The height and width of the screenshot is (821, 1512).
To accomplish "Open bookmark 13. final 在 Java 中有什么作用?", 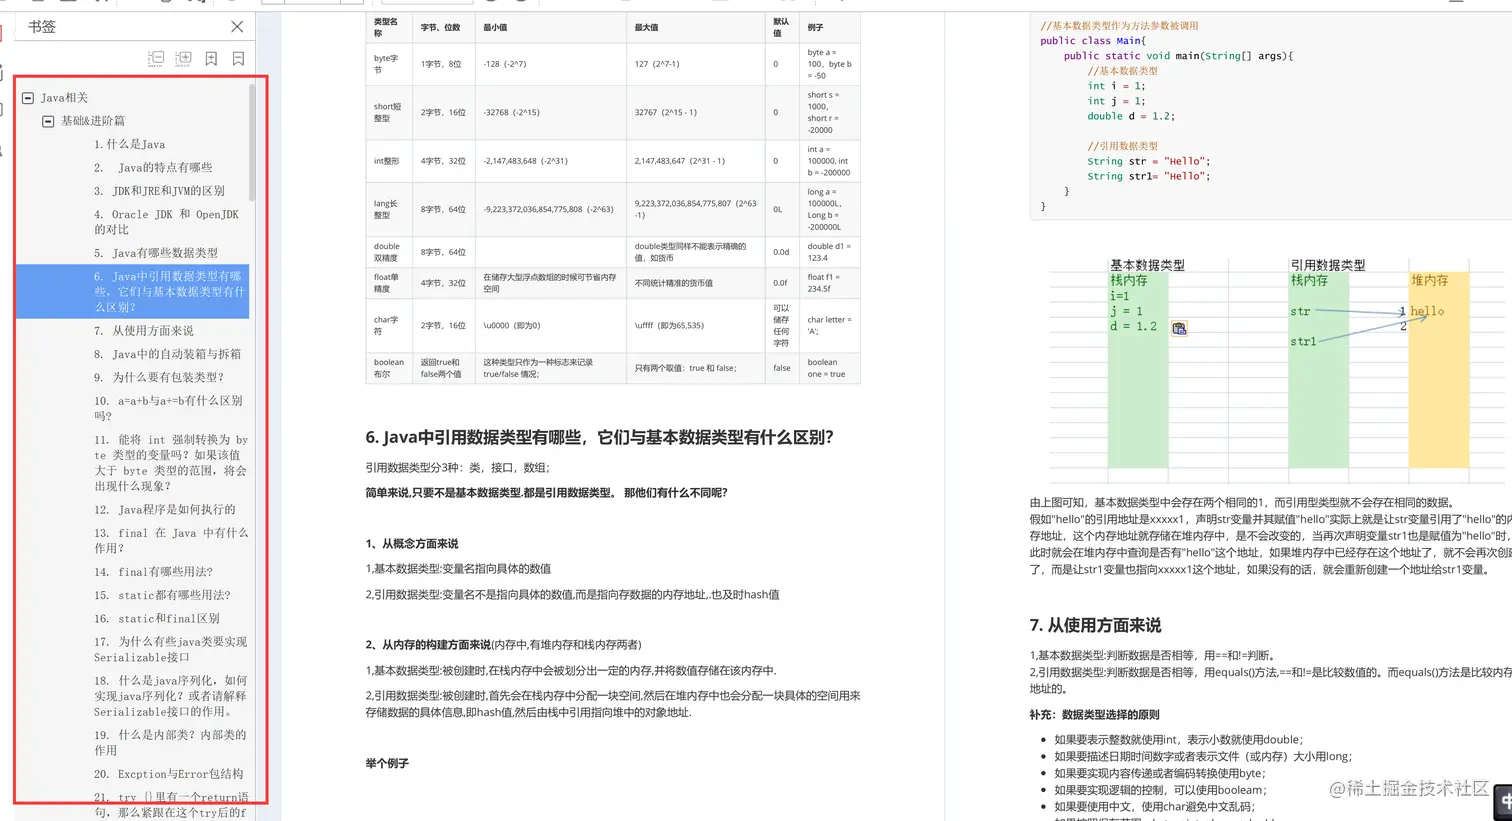I will [x=171, y=540].
